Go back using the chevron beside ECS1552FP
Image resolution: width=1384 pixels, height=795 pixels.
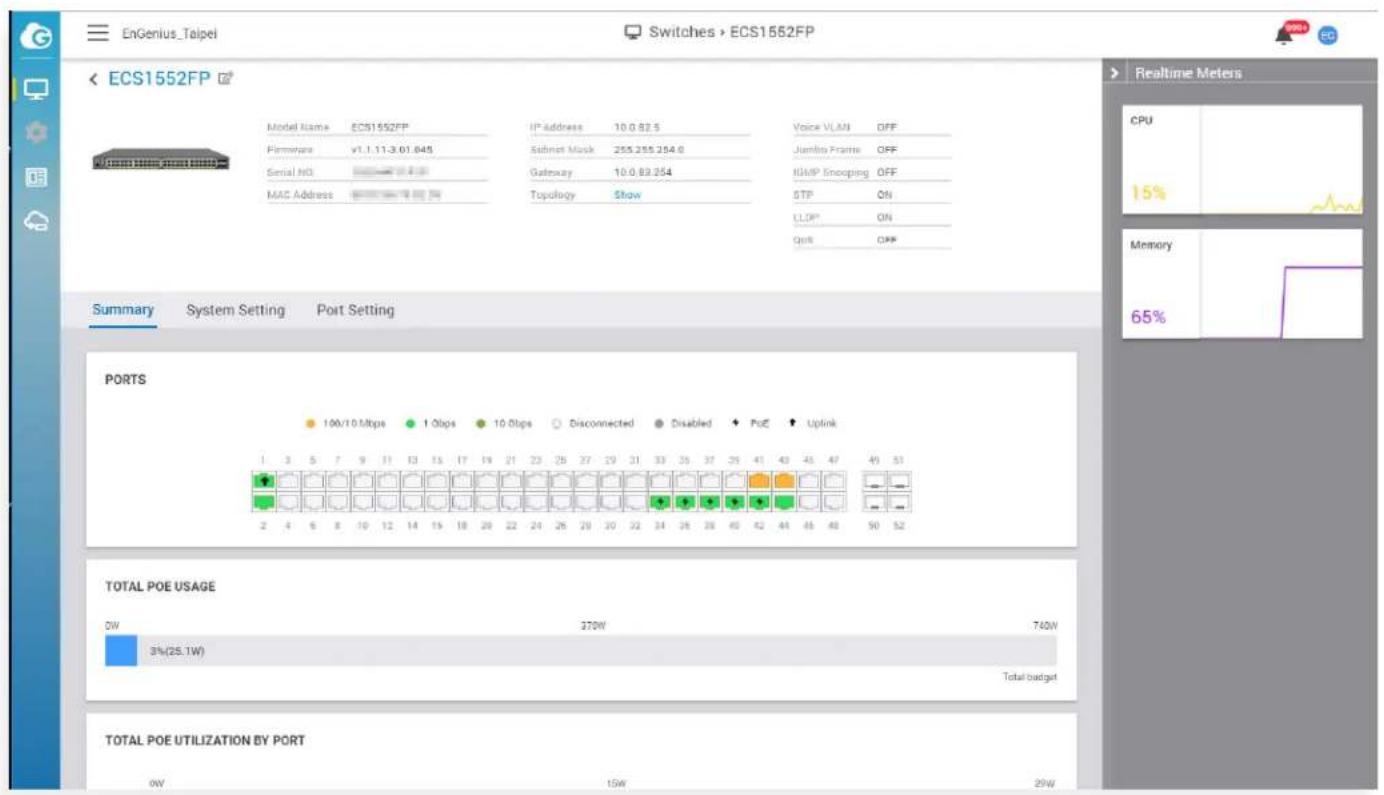coord(93,79)
